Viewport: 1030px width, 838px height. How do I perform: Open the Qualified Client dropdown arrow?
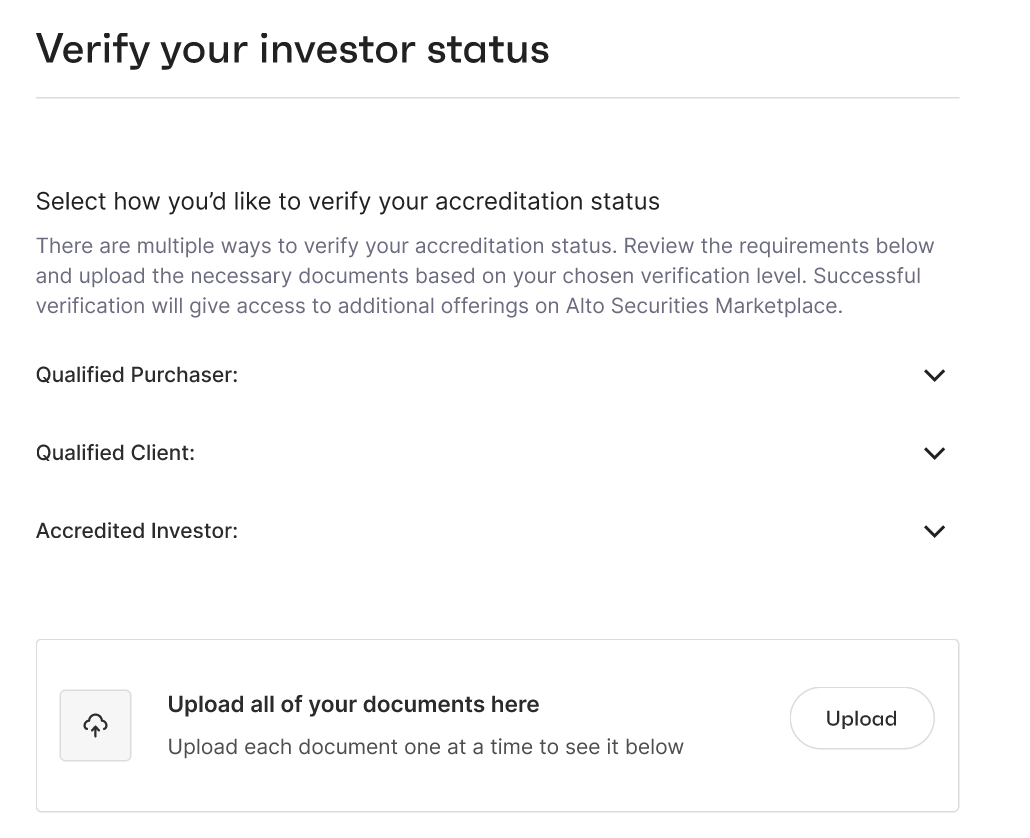(x=934, y=454)
